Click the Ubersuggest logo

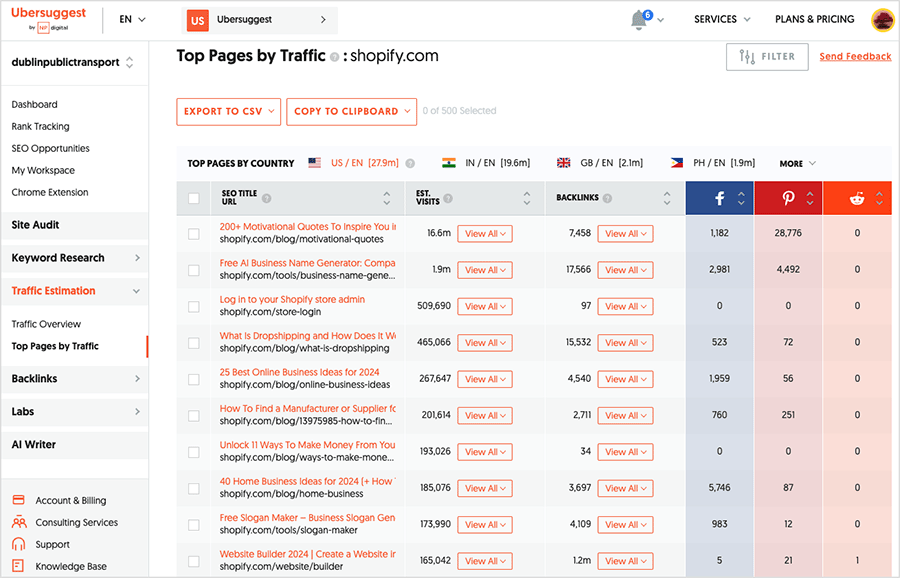48,19
